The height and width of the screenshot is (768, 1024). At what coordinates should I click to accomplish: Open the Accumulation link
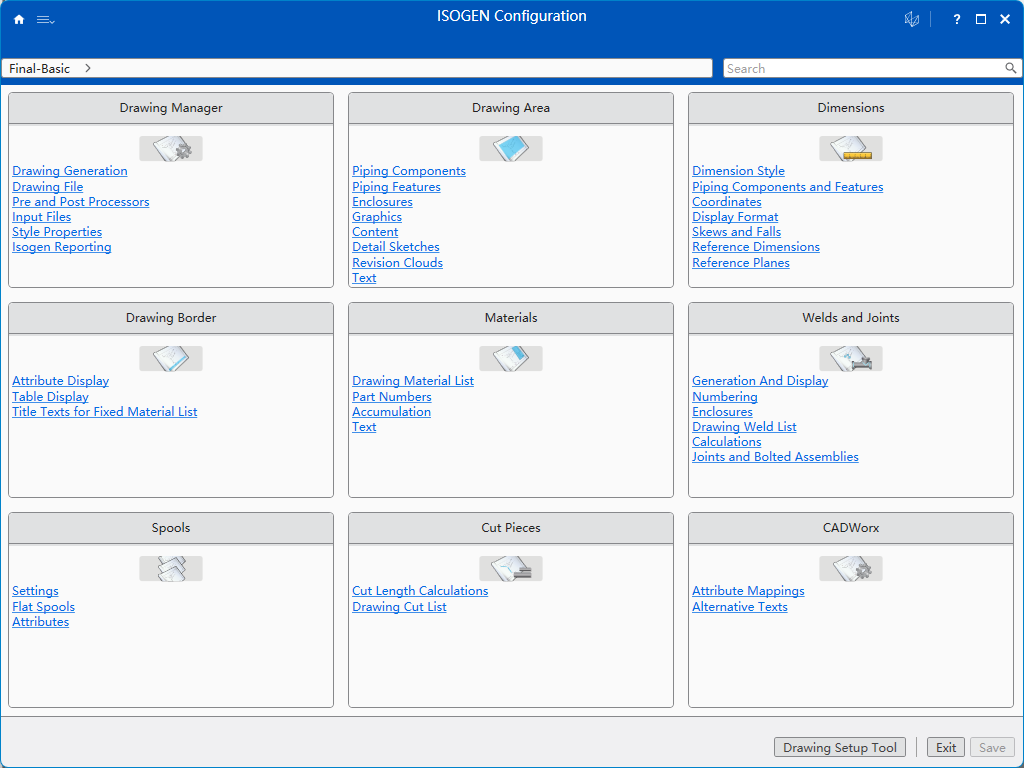(x=391, y=411)
